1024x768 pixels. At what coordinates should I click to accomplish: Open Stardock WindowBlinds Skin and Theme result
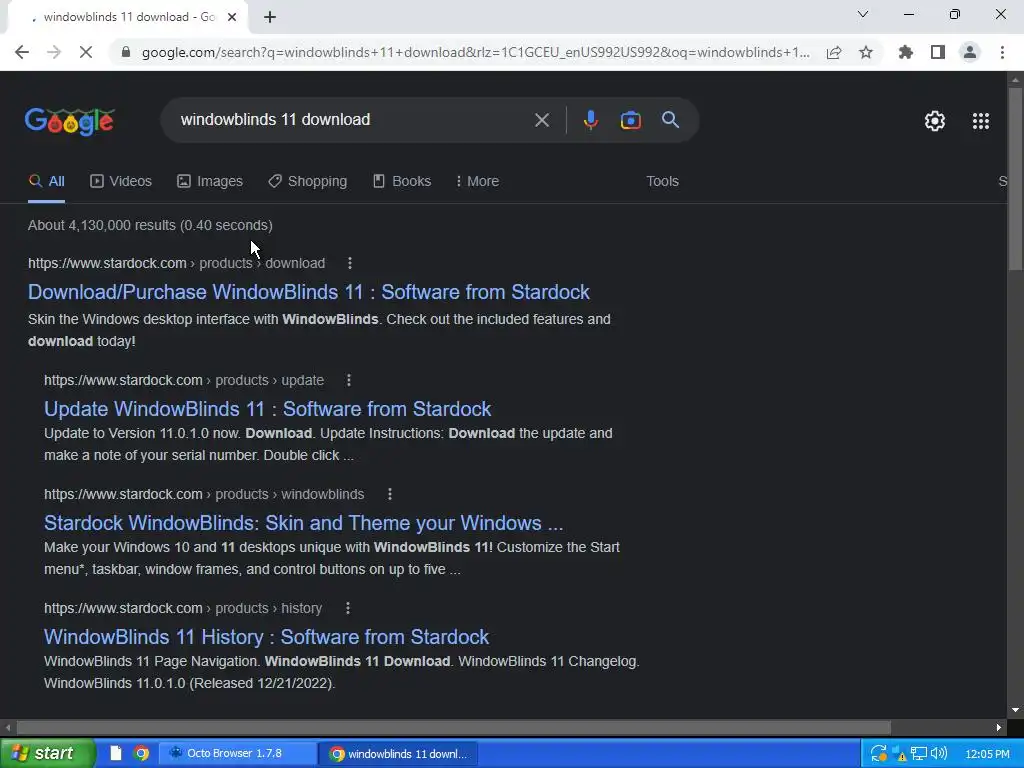pos(304,523)
